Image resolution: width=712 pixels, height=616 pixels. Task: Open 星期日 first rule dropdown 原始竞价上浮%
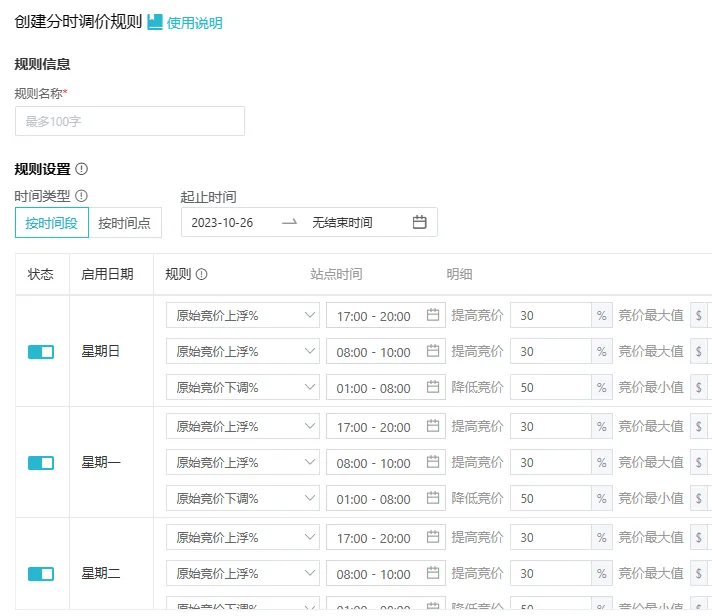pos(243,315)
